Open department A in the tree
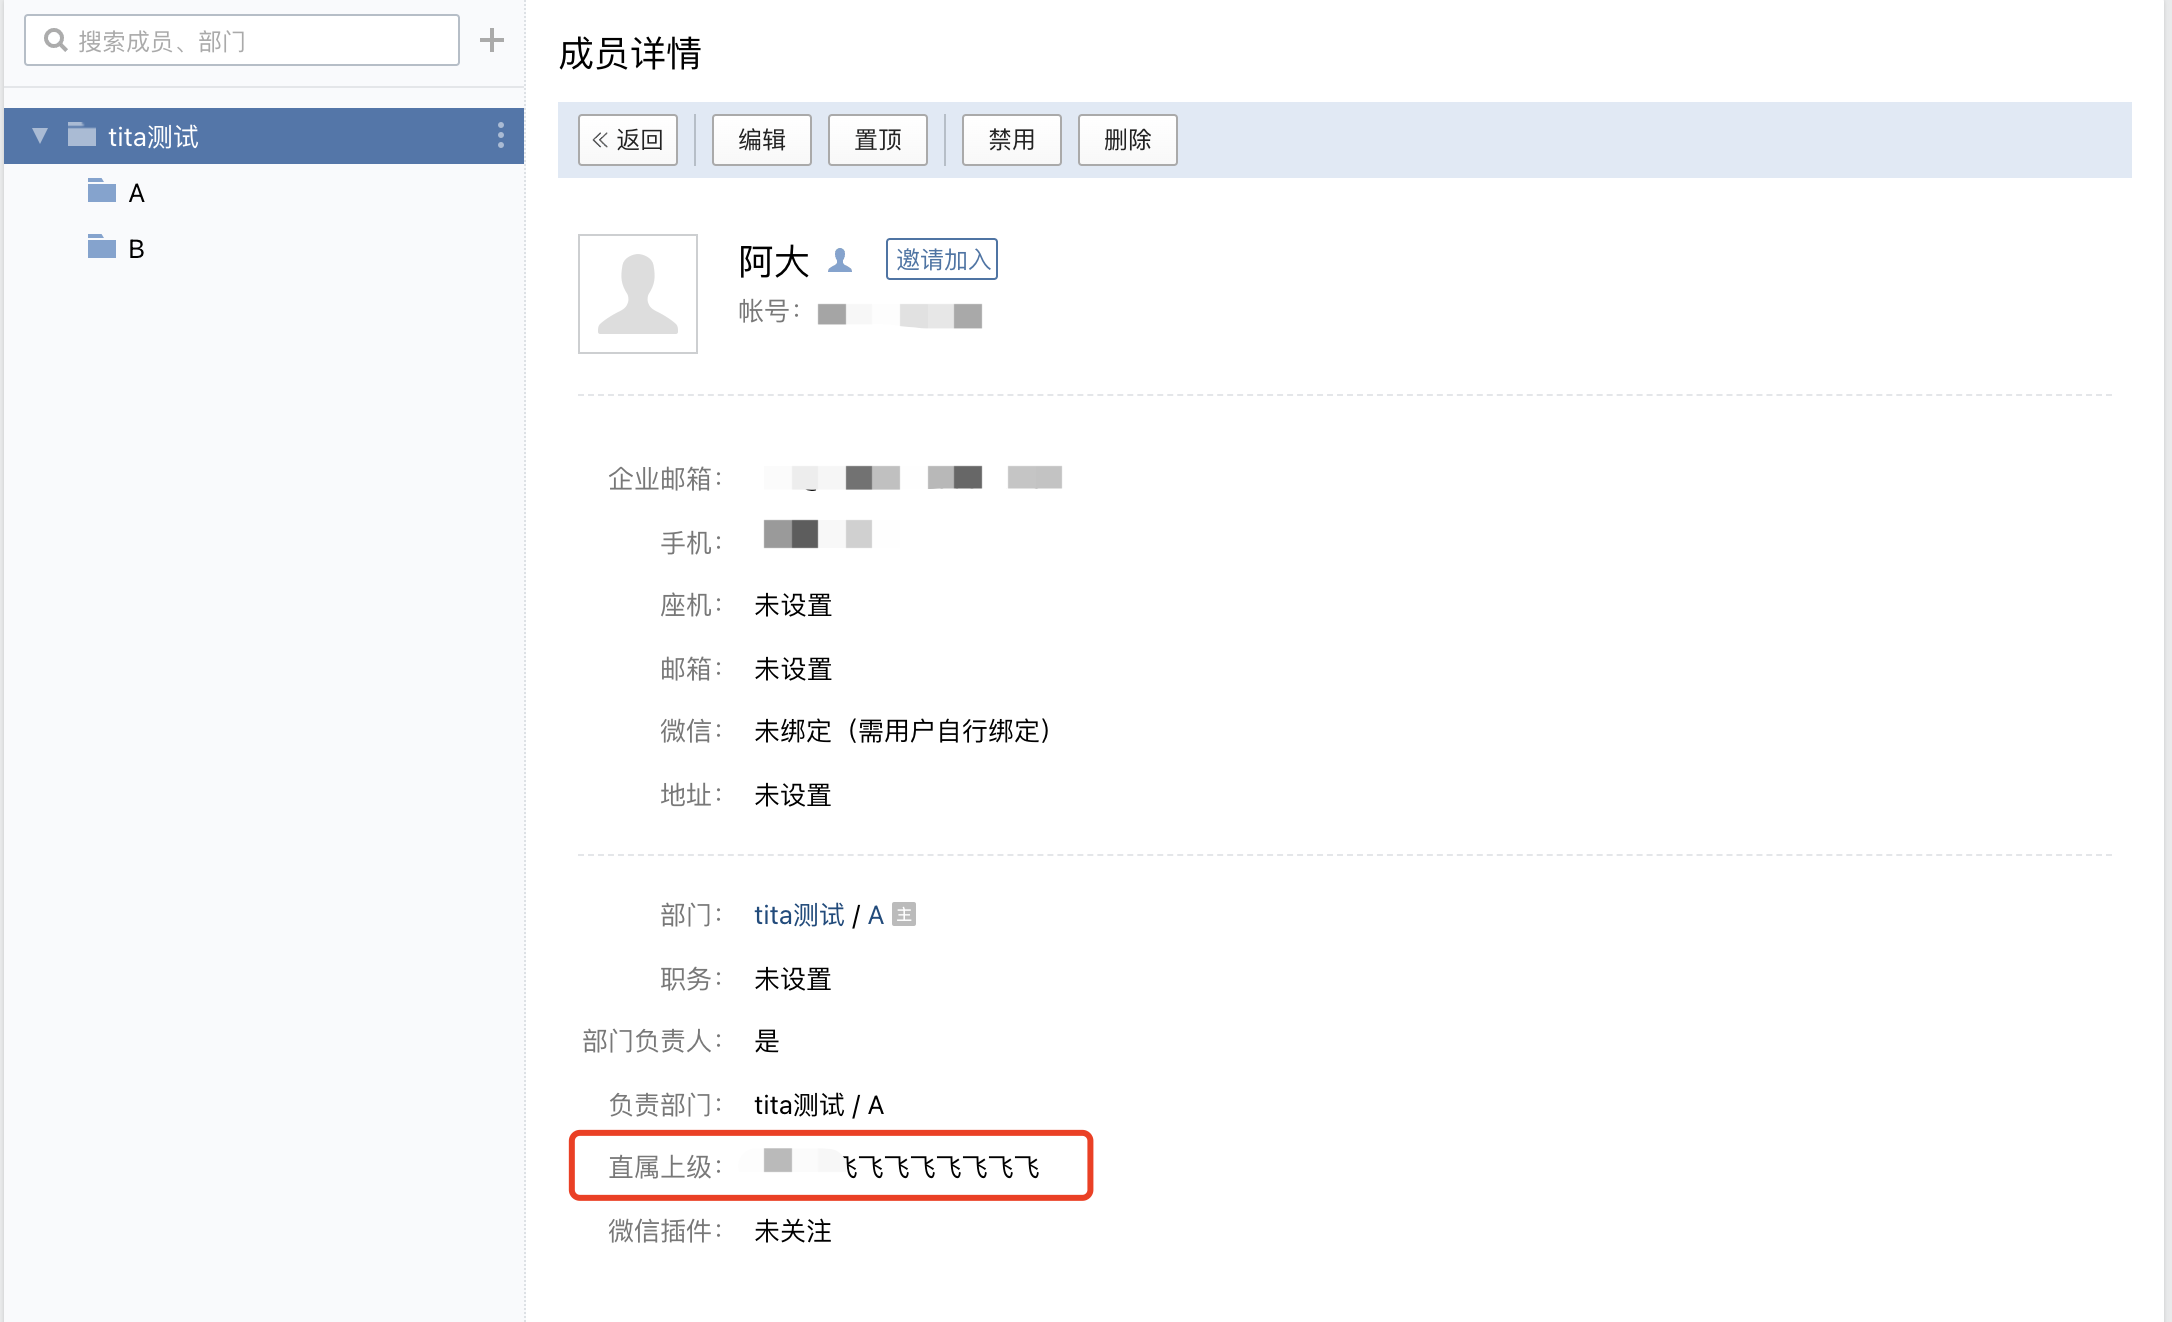The width and height of the screenshot is (2172, 1322). click(x=137, y=193)
